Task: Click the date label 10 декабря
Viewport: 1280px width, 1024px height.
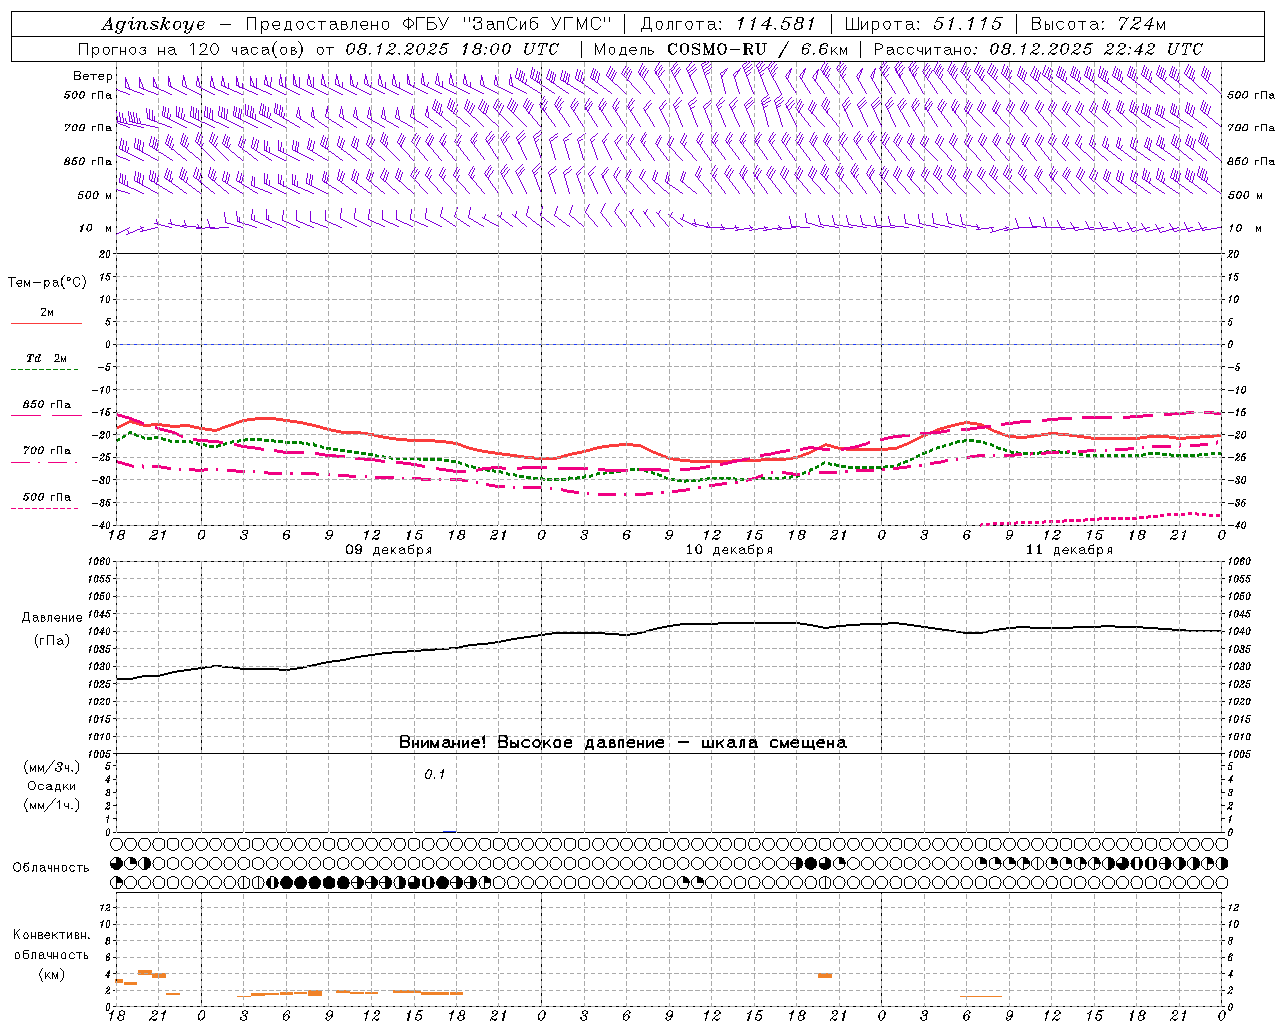Action: (x=729, y=550)
